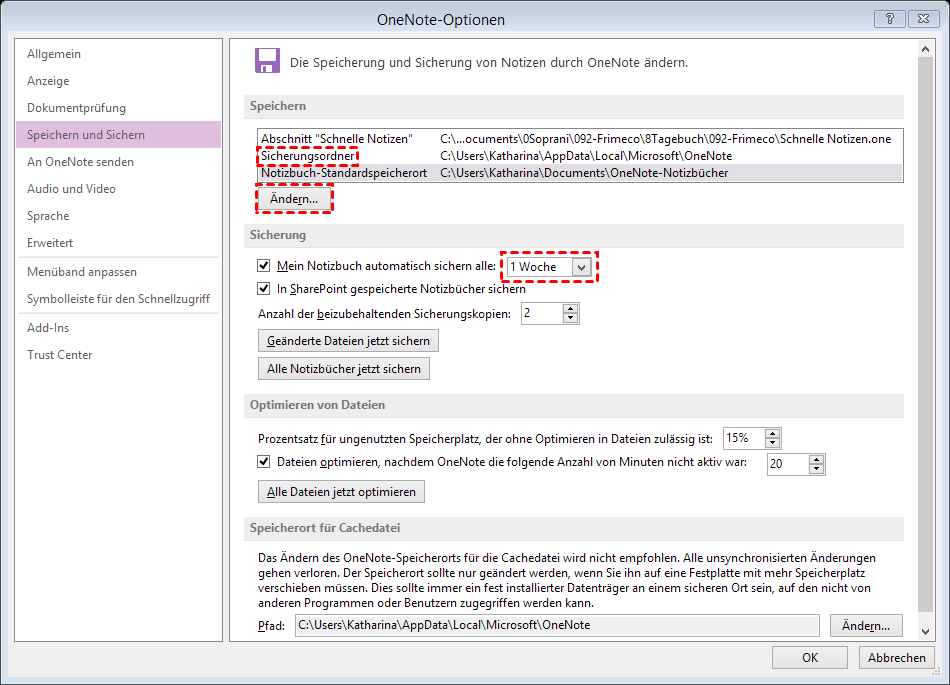Increase number of Sicherungskopien with up arrow
This screenshot has width=950, height=685.
tap(571, 309)
